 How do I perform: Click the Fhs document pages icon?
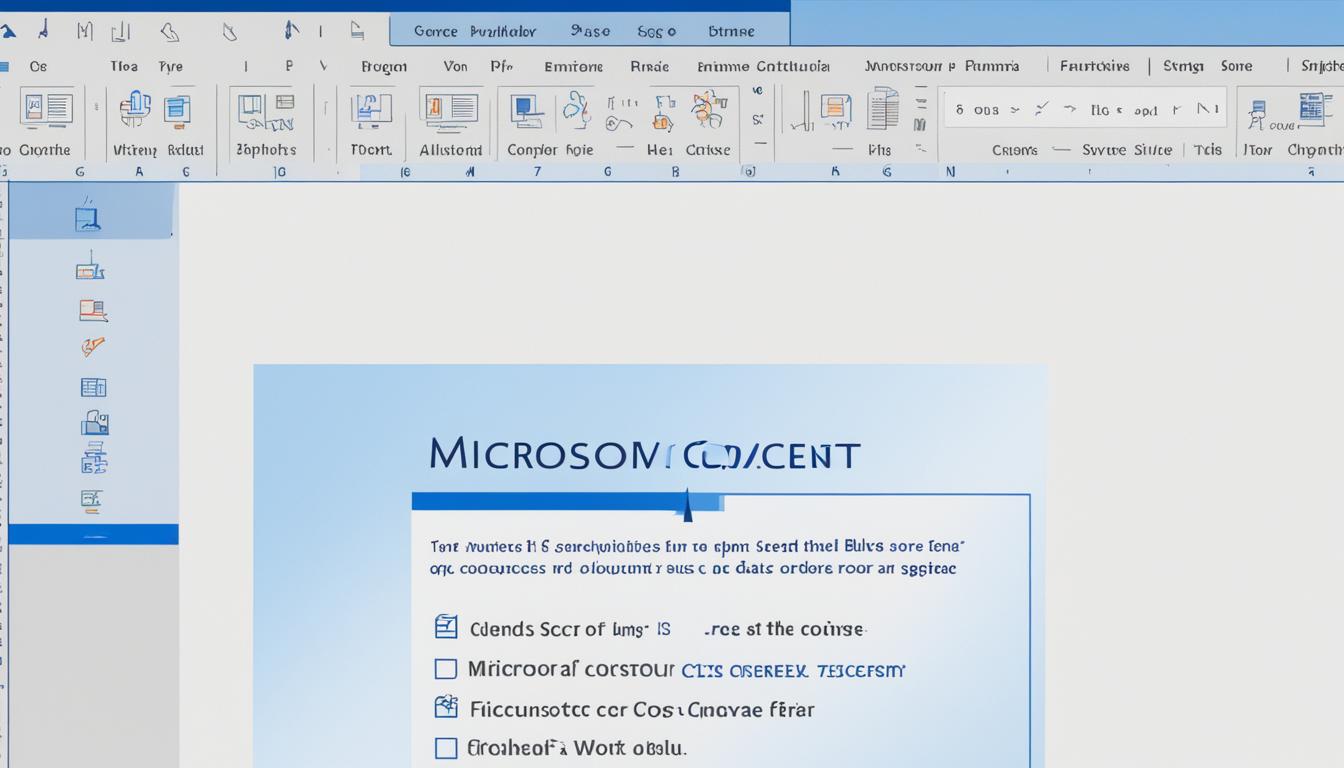click(882, 108)
